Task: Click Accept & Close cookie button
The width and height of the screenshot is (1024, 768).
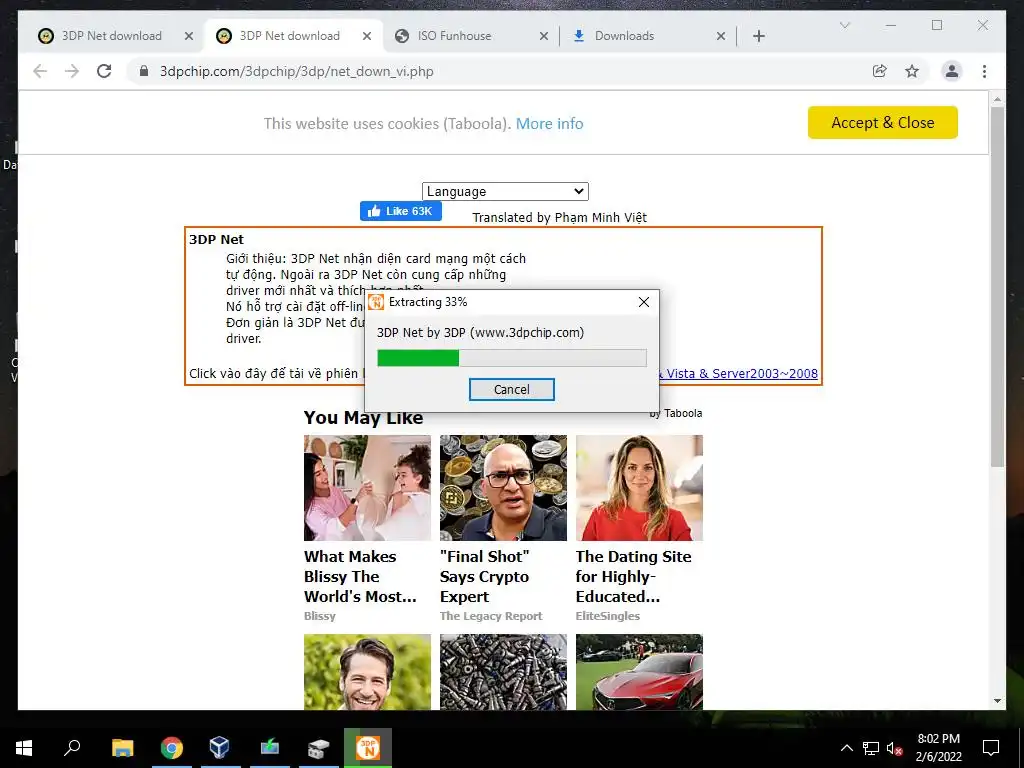Action: (x=882, y=122)
